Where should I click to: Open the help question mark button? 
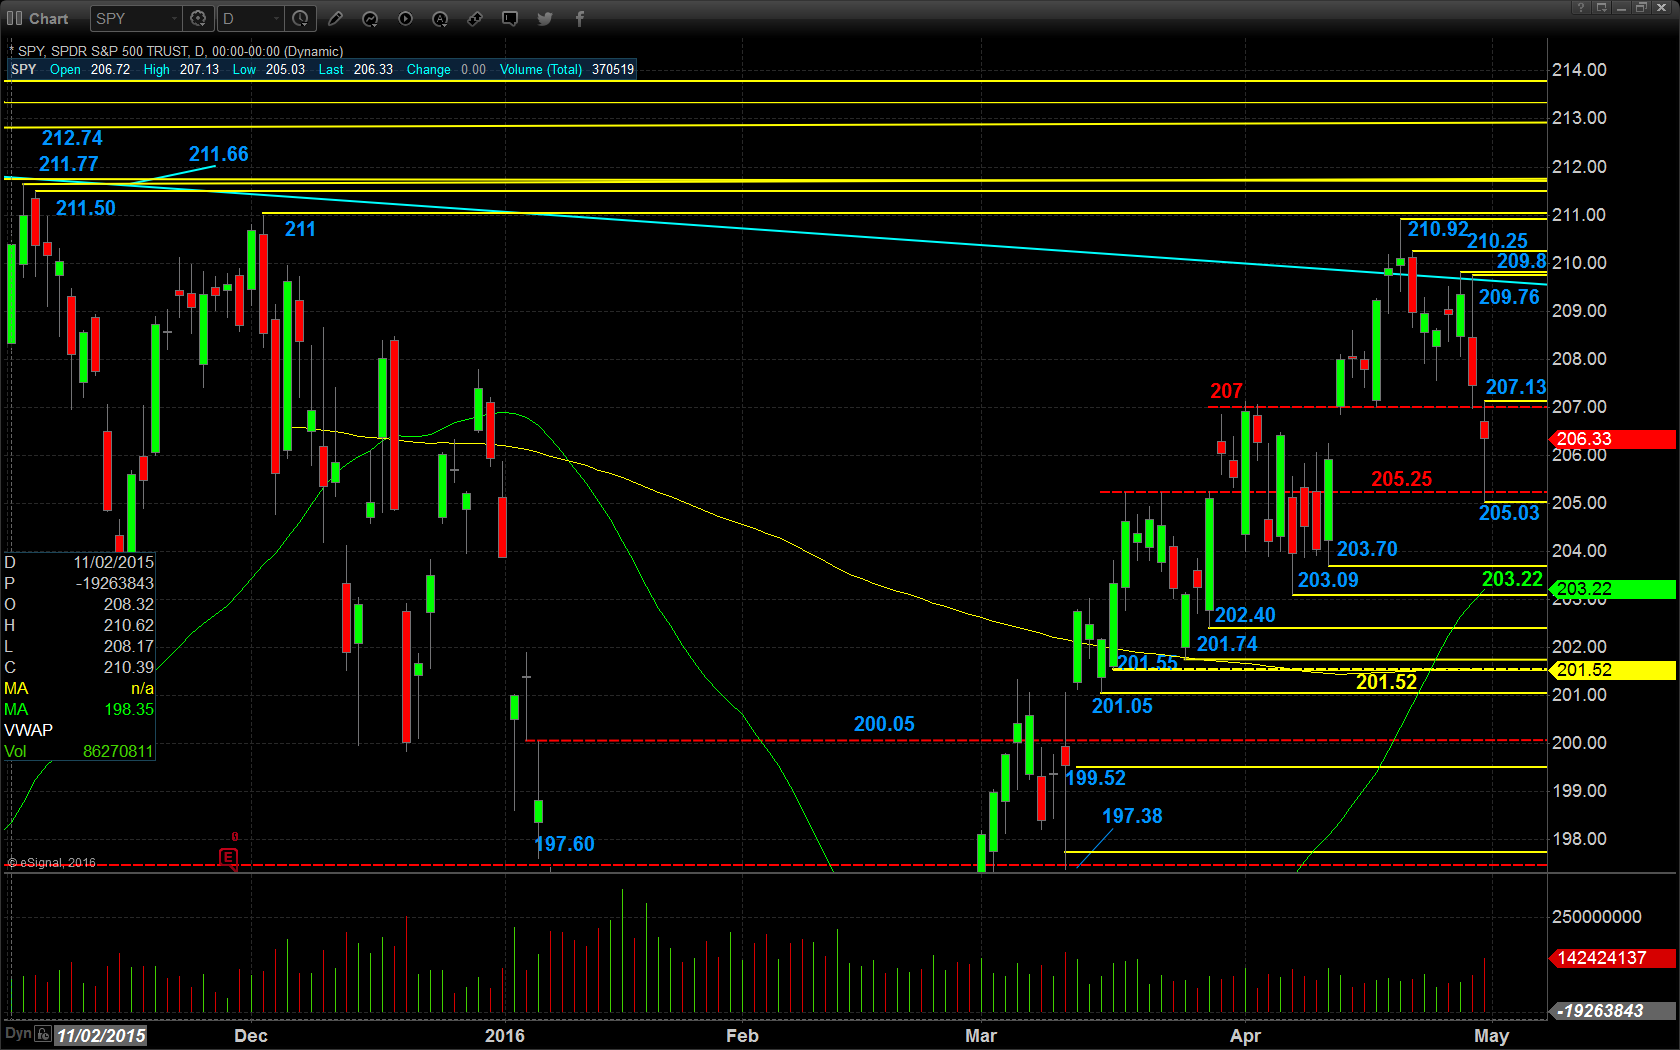point(1581,8)
